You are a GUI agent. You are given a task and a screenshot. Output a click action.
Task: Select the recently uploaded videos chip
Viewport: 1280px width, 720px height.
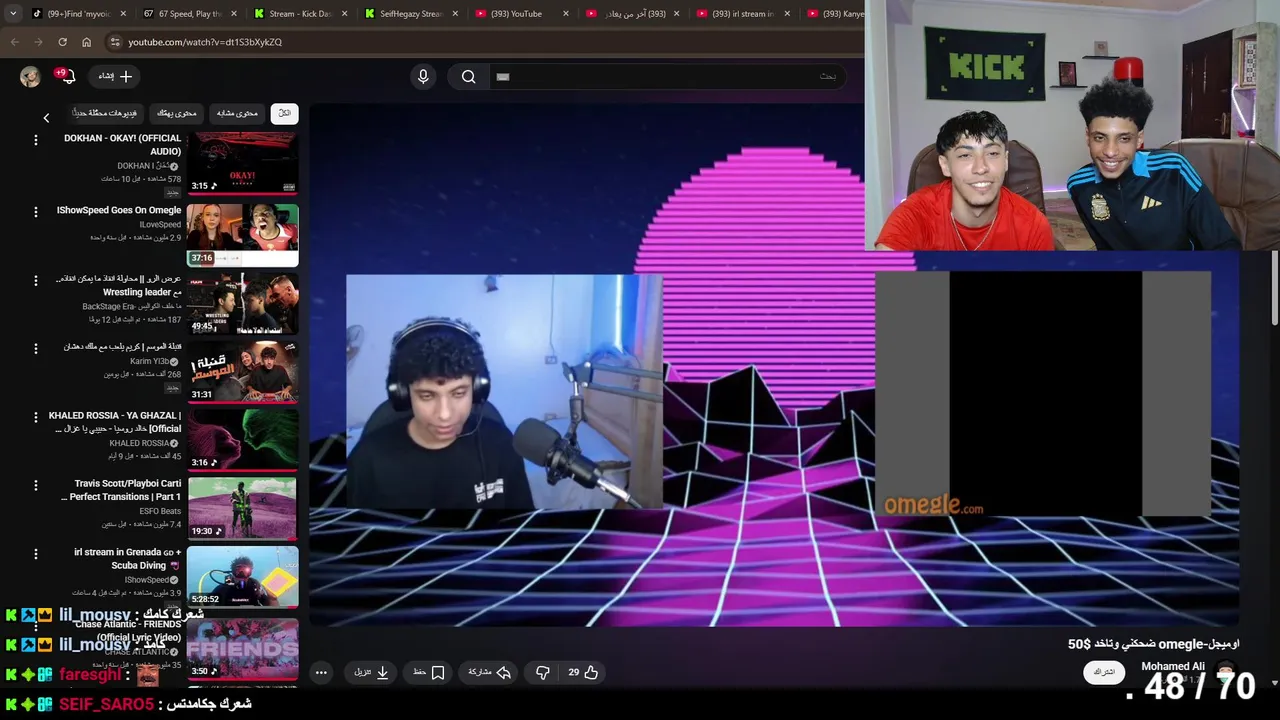click(105, 113)
